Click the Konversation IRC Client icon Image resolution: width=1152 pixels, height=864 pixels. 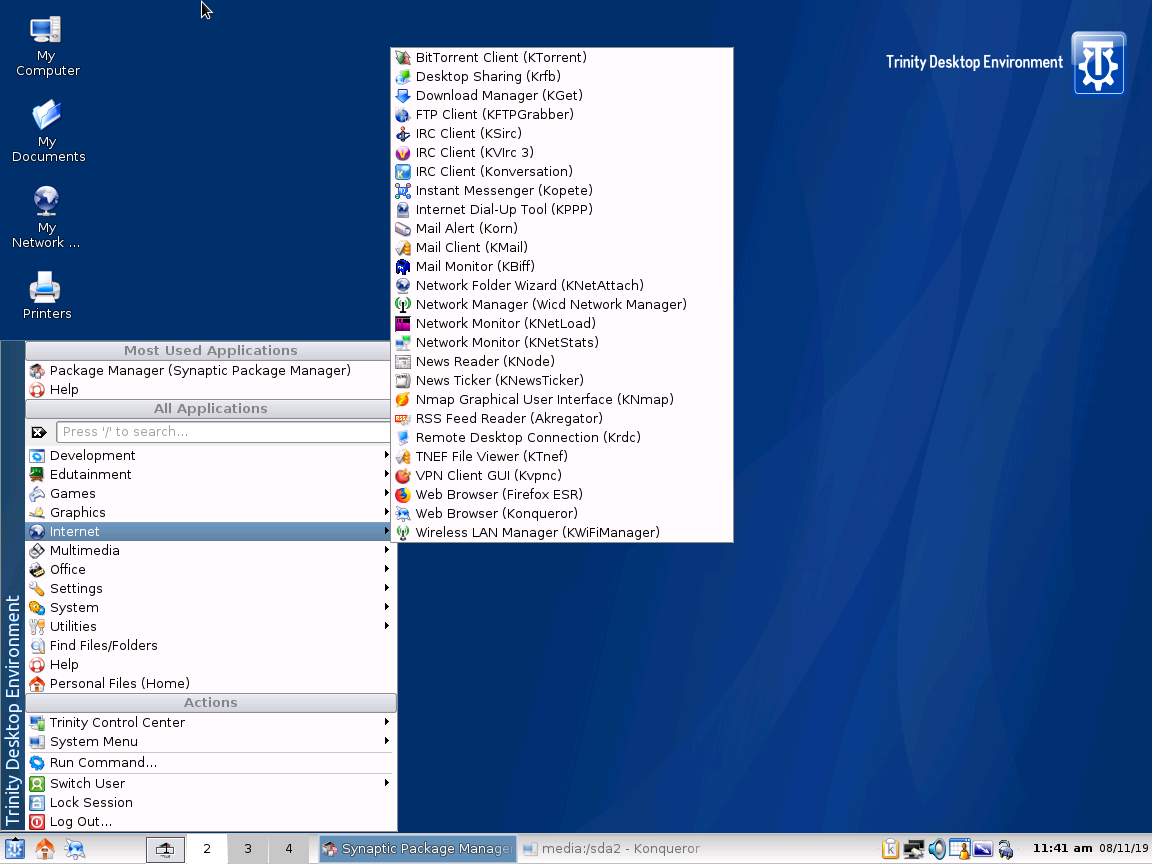click(x=403, y=172)
